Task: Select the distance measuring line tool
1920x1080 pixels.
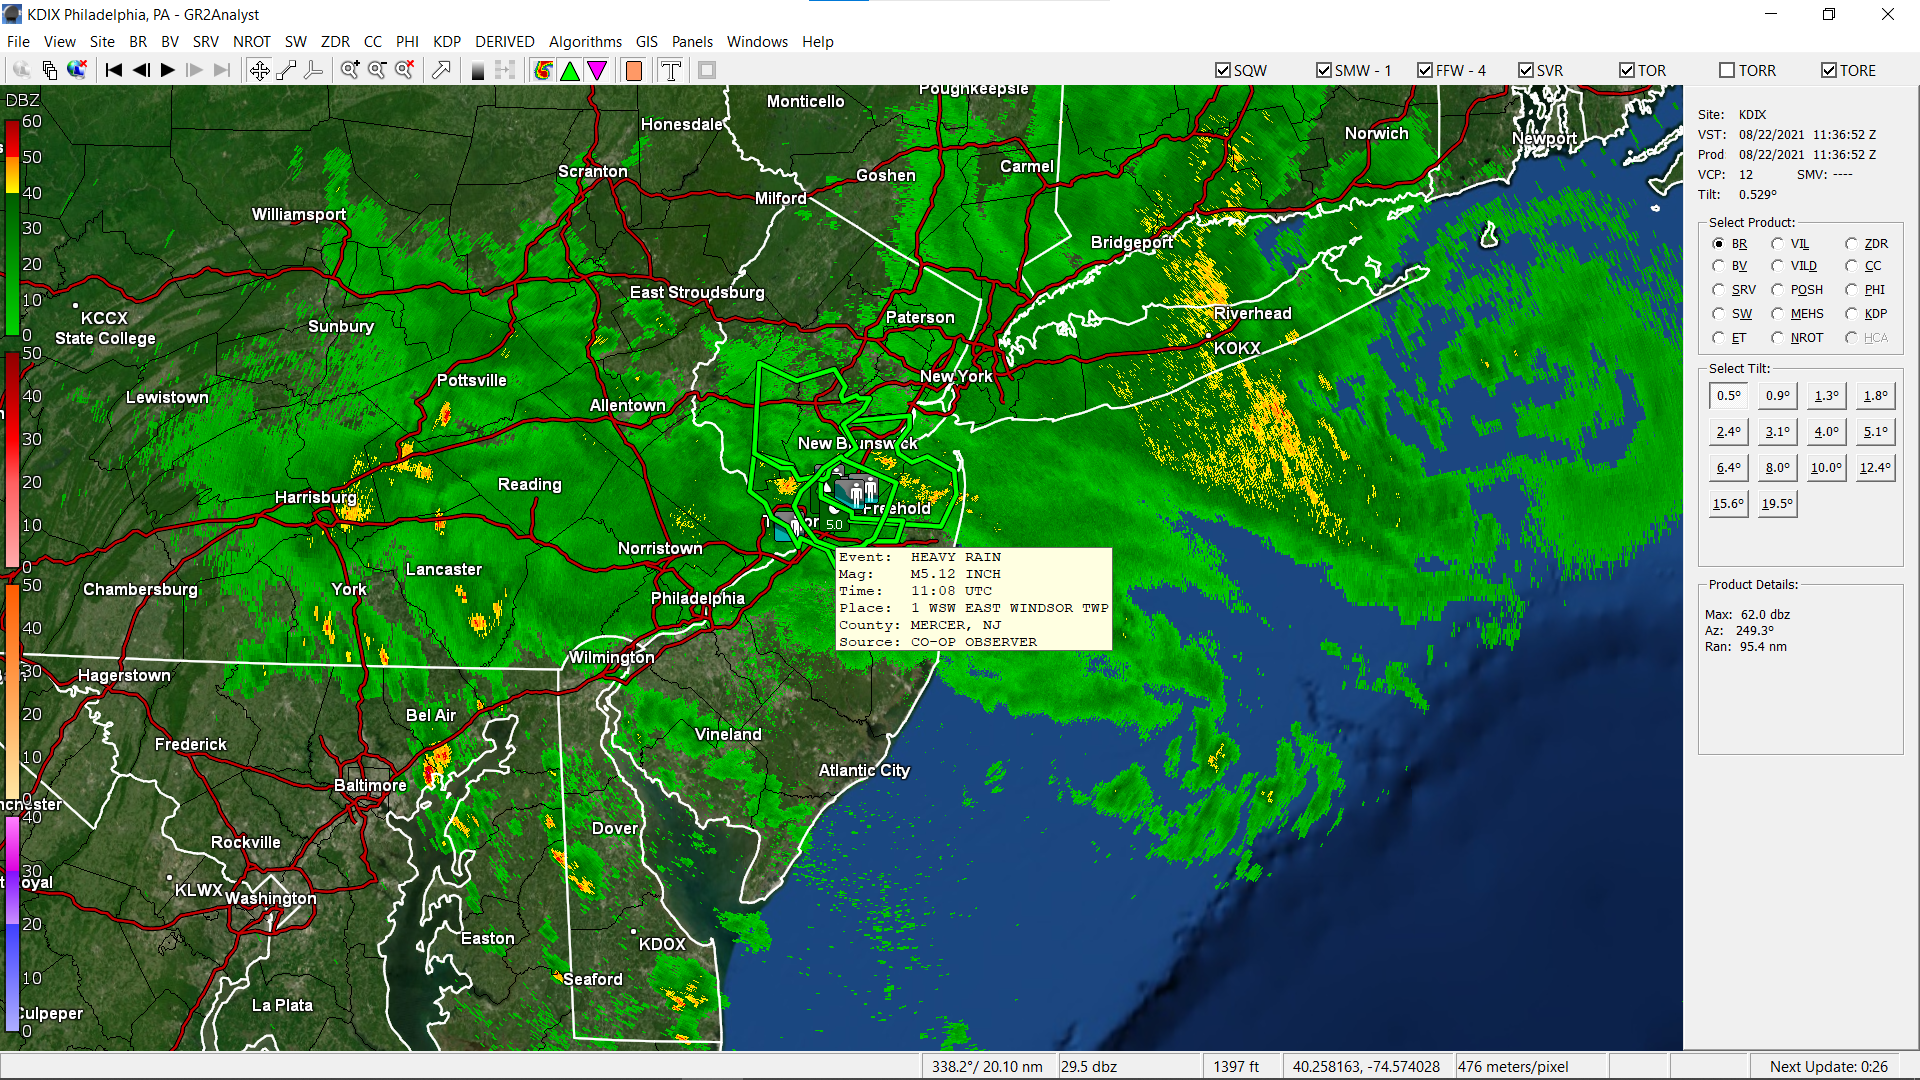Action: click(286, 70)
